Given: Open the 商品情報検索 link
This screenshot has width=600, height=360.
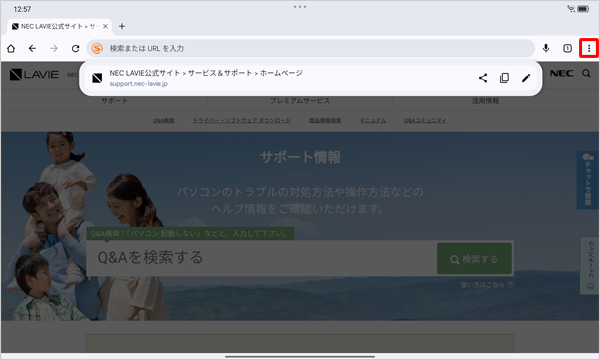Looking at the screenshot, I should point(325,121).
